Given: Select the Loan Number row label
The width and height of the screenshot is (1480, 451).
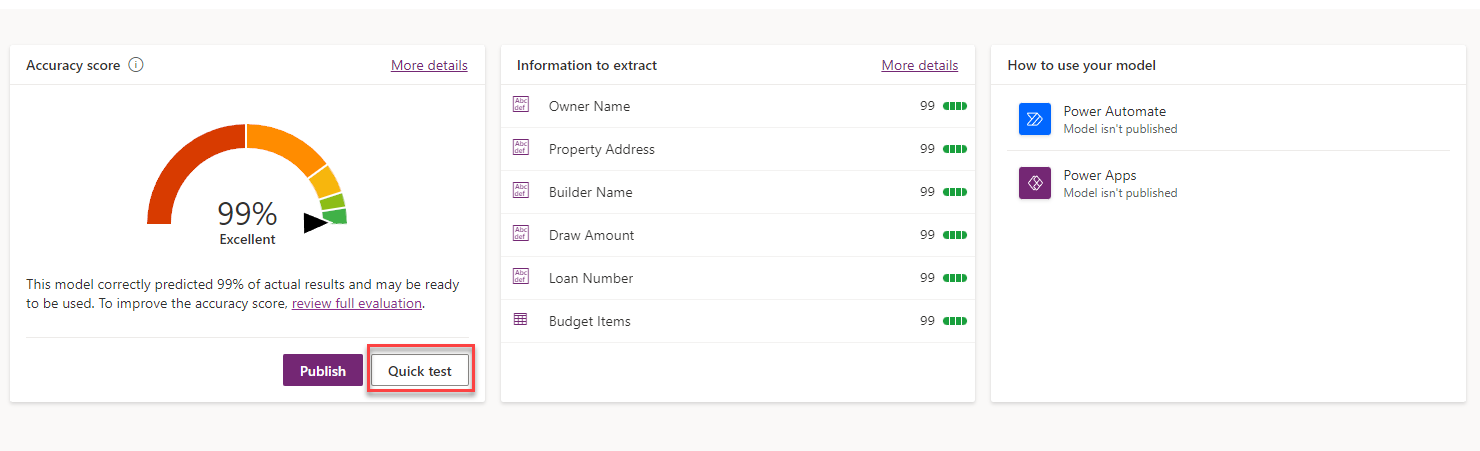Looking at the screenshot, I should click(590, 278).
